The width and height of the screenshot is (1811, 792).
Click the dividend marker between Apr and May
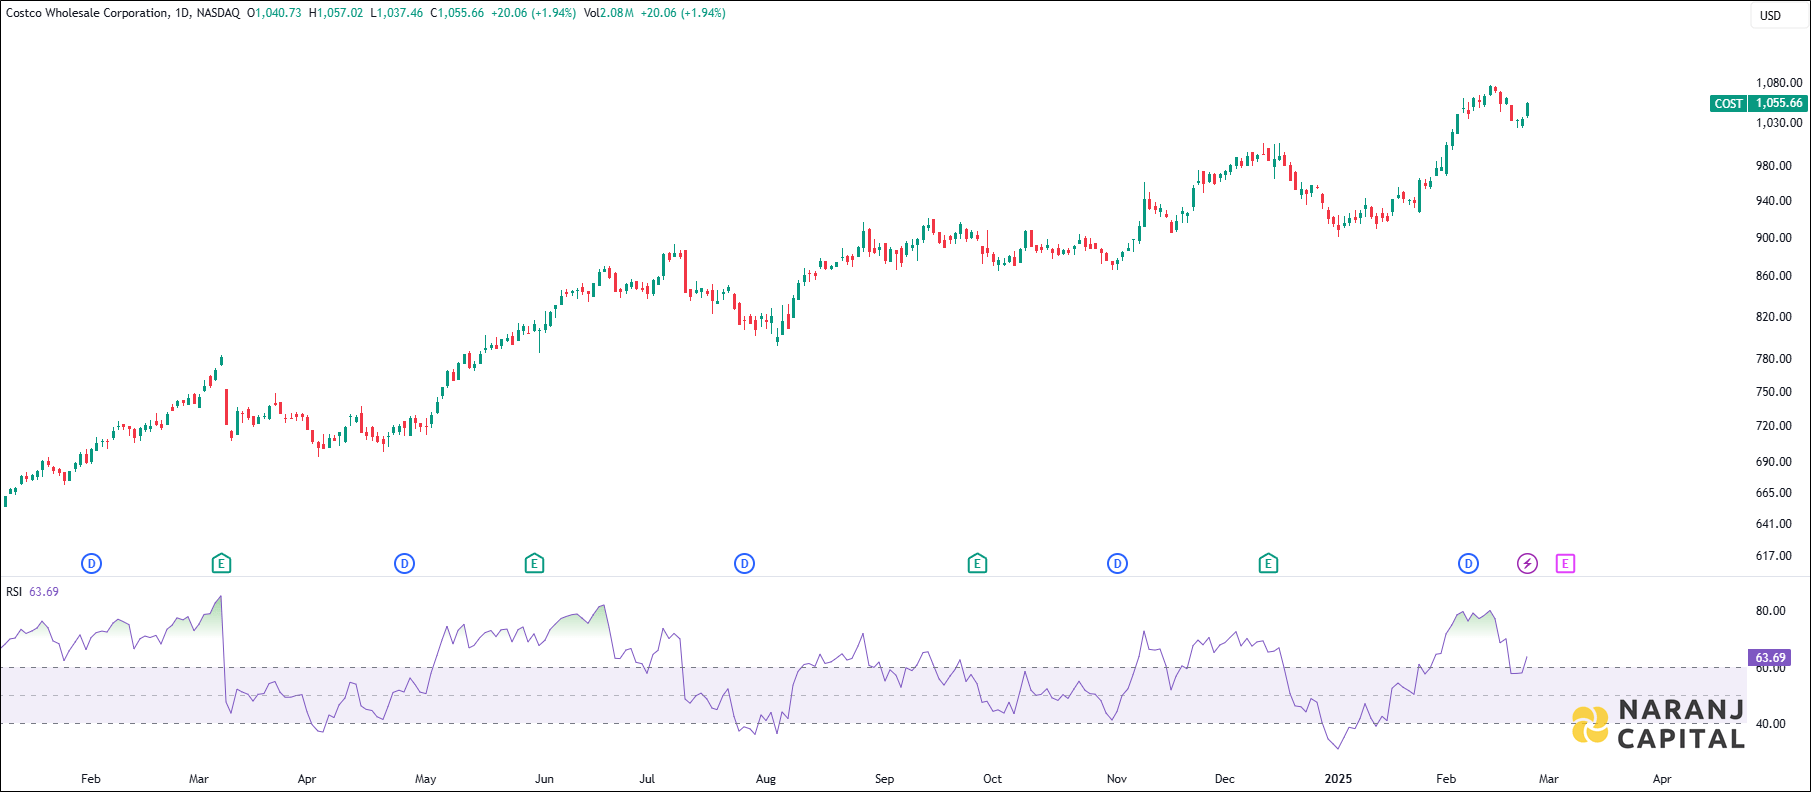pyautogui.click(x=404, y=564)
